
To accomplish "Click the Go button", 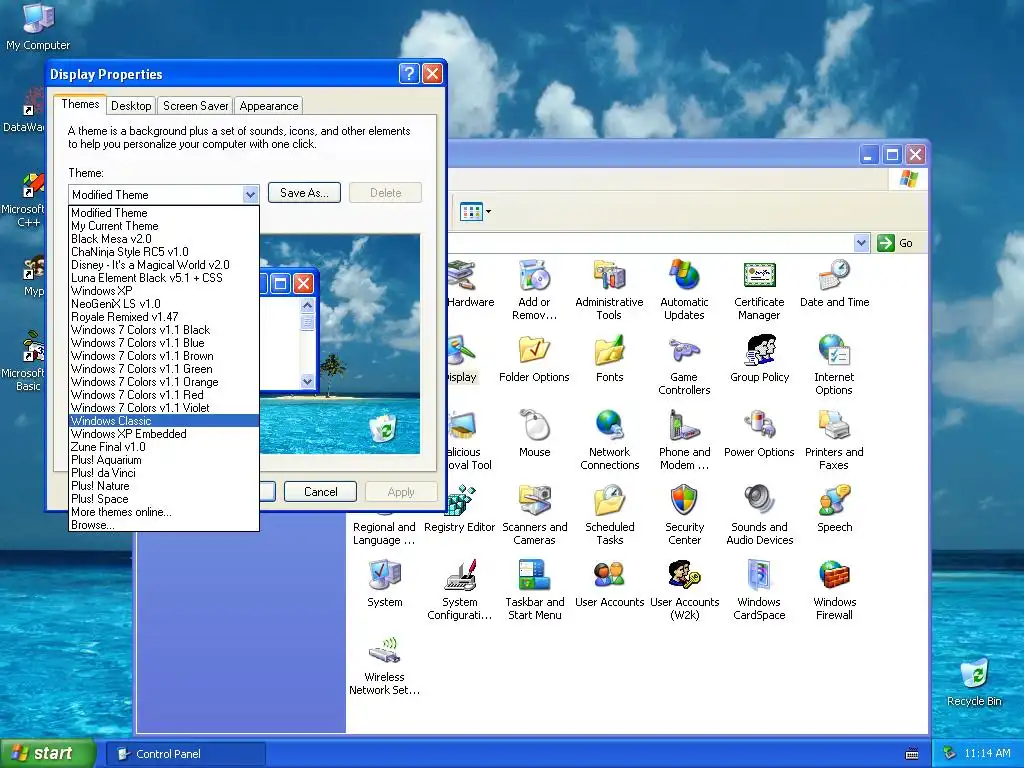I will tap(896, 243).
